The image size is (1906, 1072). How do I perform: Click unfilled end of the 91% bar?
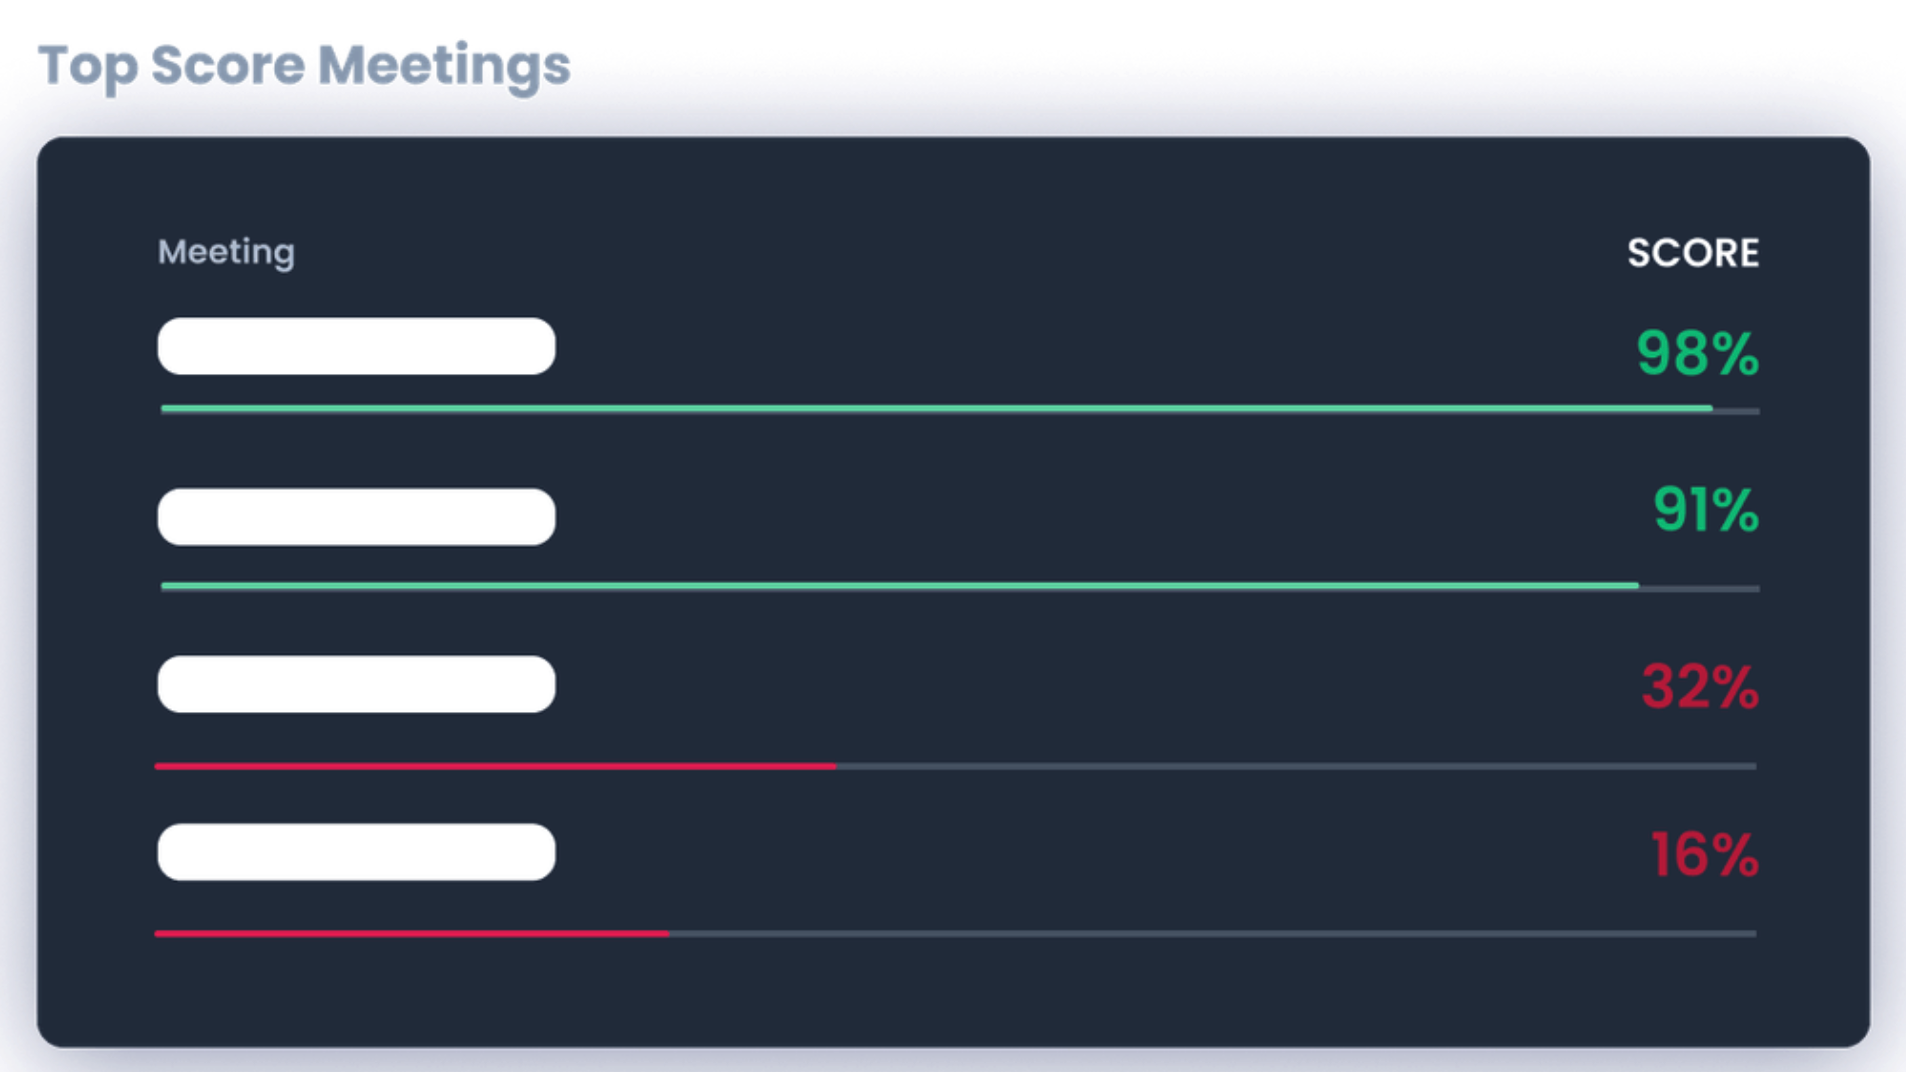1699,589
